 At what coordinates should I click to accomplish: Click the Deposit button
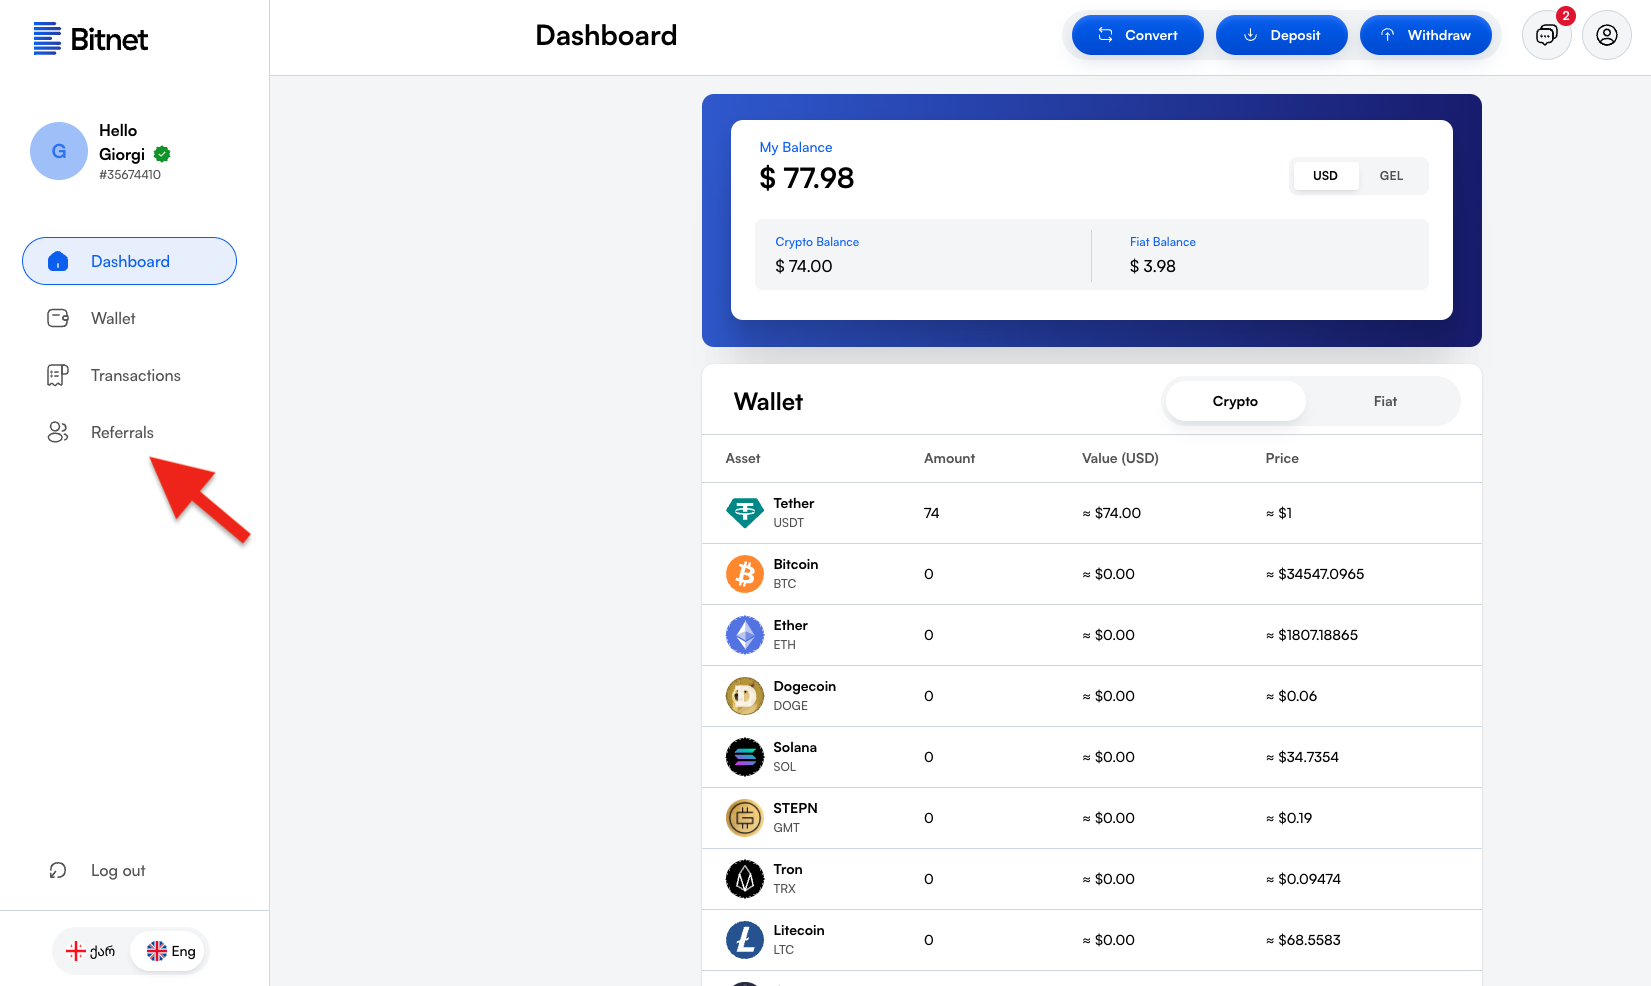(x=1281, y=35)
